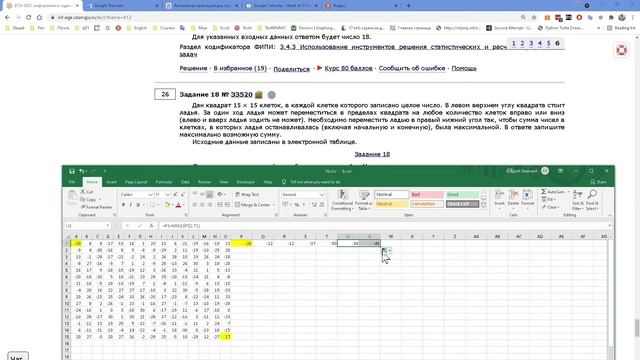Image resolution: width=640 pixels, height=360 pixels.
Task: Click the Insert Function fx button
Action: pos(151,226)
